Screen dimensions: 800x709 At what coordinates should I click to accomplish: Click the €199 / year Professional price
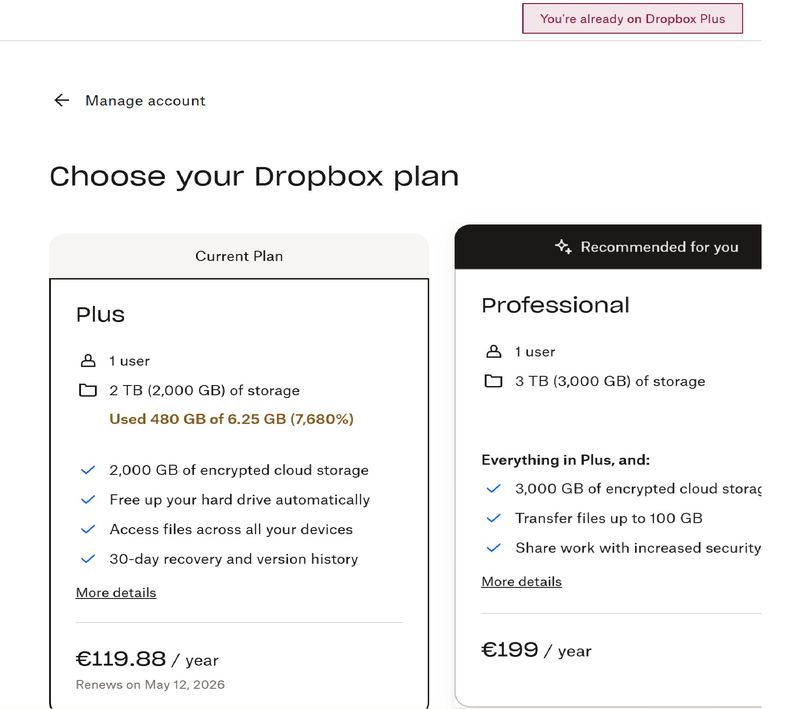(x=536, y=651)
